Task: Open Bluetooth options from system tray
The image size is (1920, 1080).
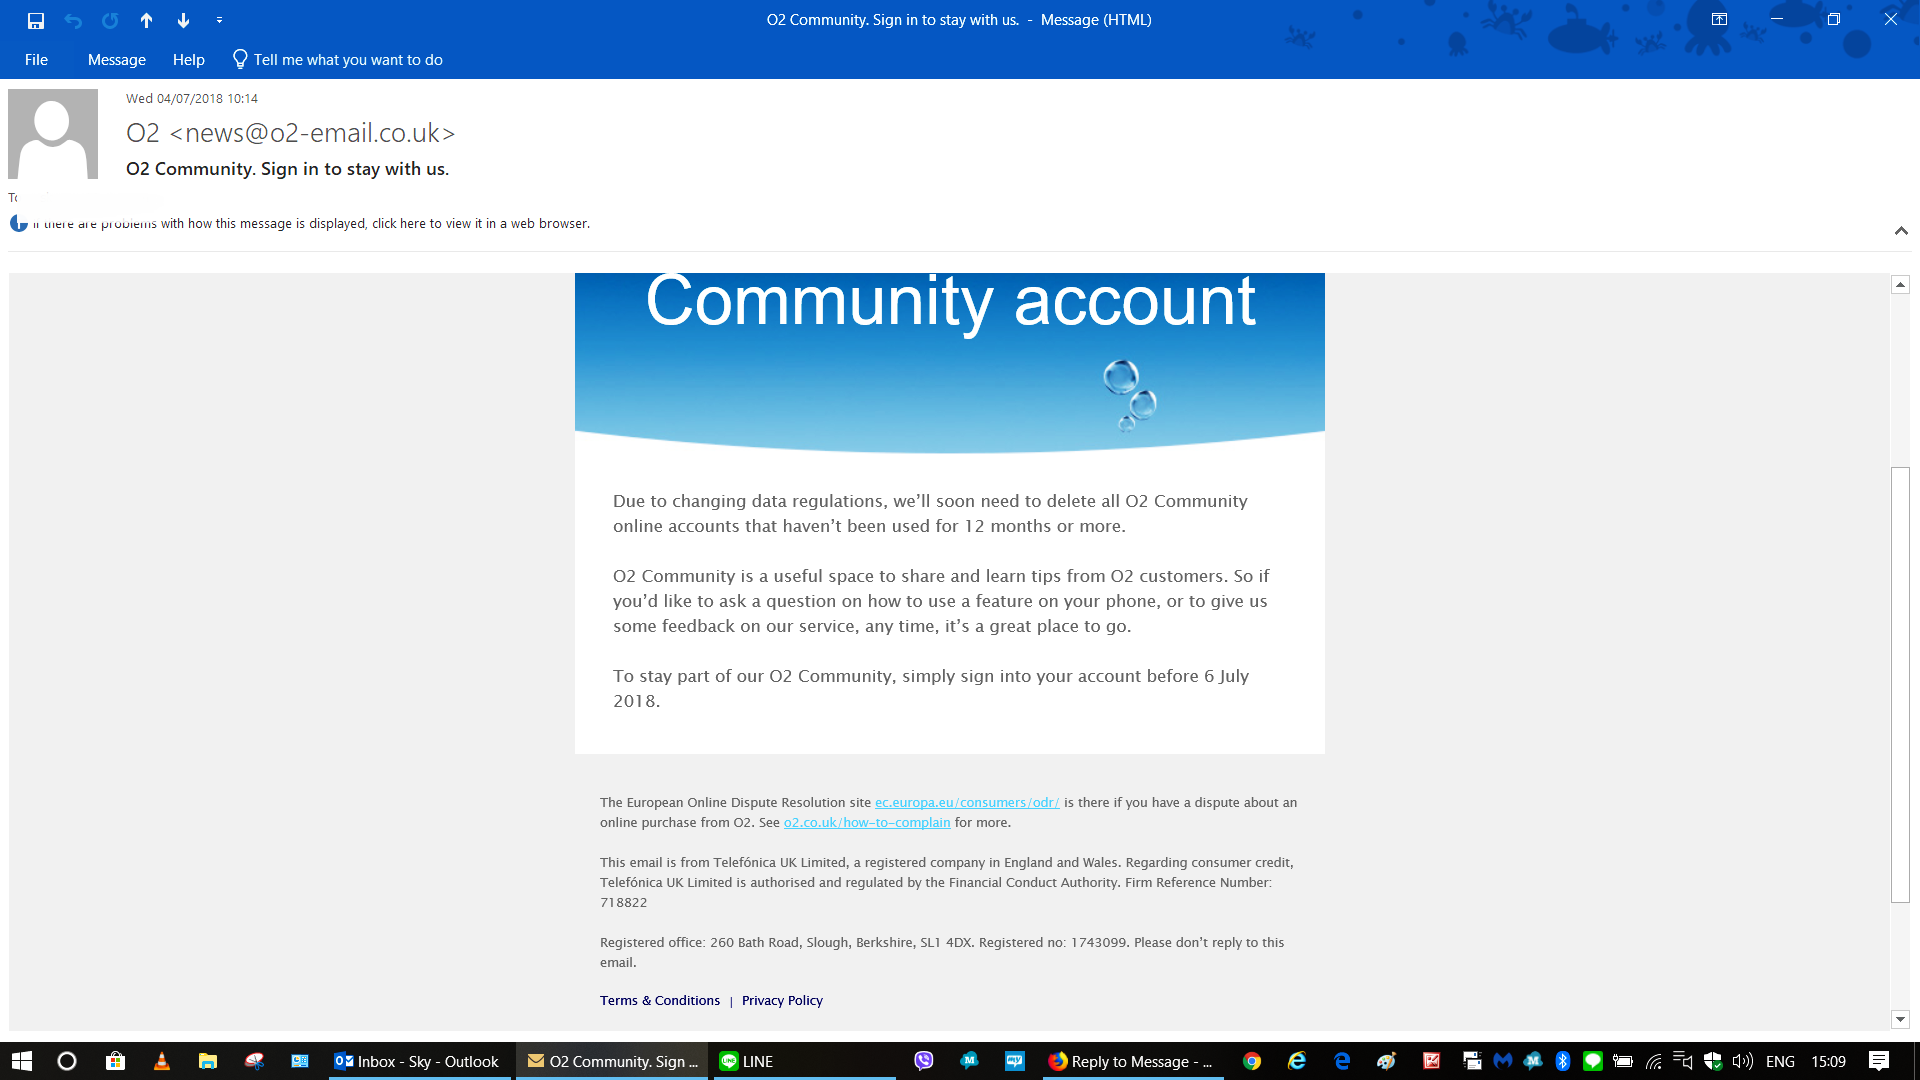Action: [1562, 1062]
